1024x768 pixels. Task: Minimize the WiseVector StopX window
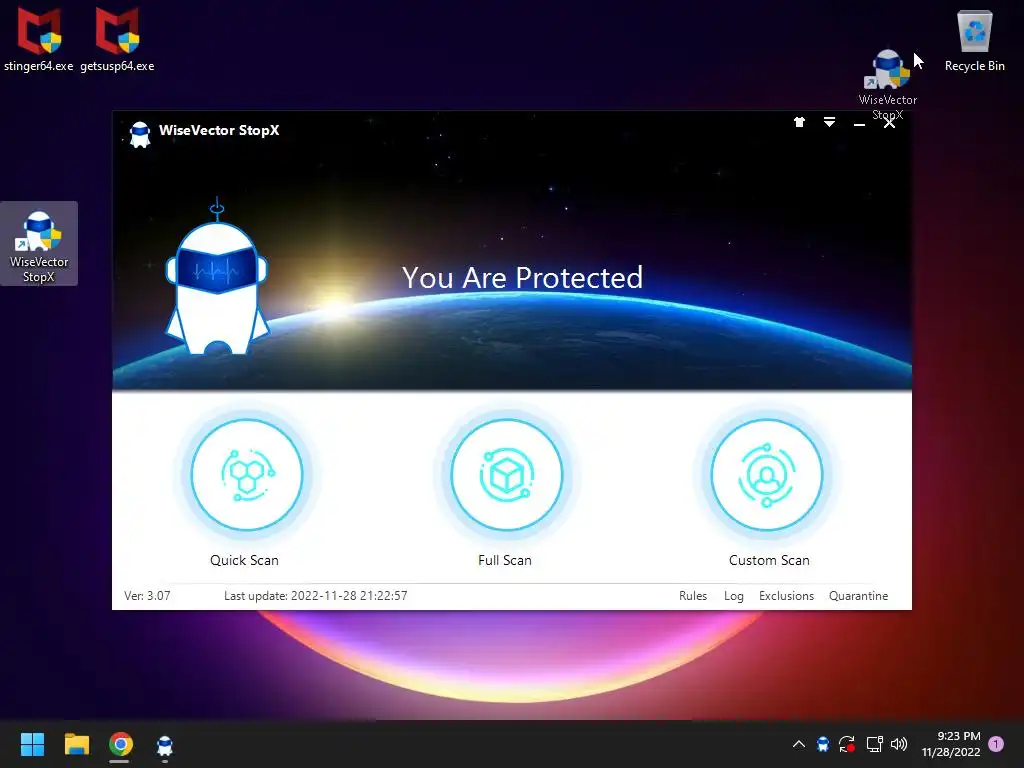coord(859,123)
